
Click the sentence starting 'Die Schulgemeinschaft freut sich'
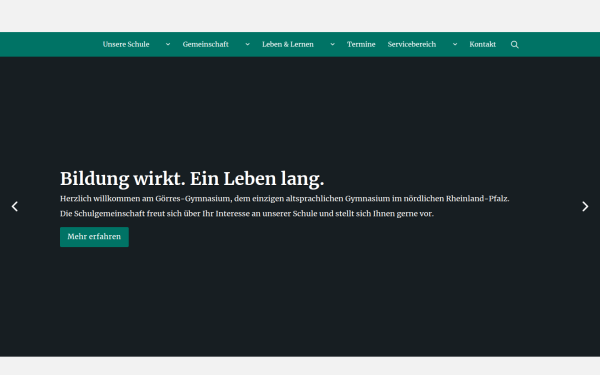[x=247, y=214]
